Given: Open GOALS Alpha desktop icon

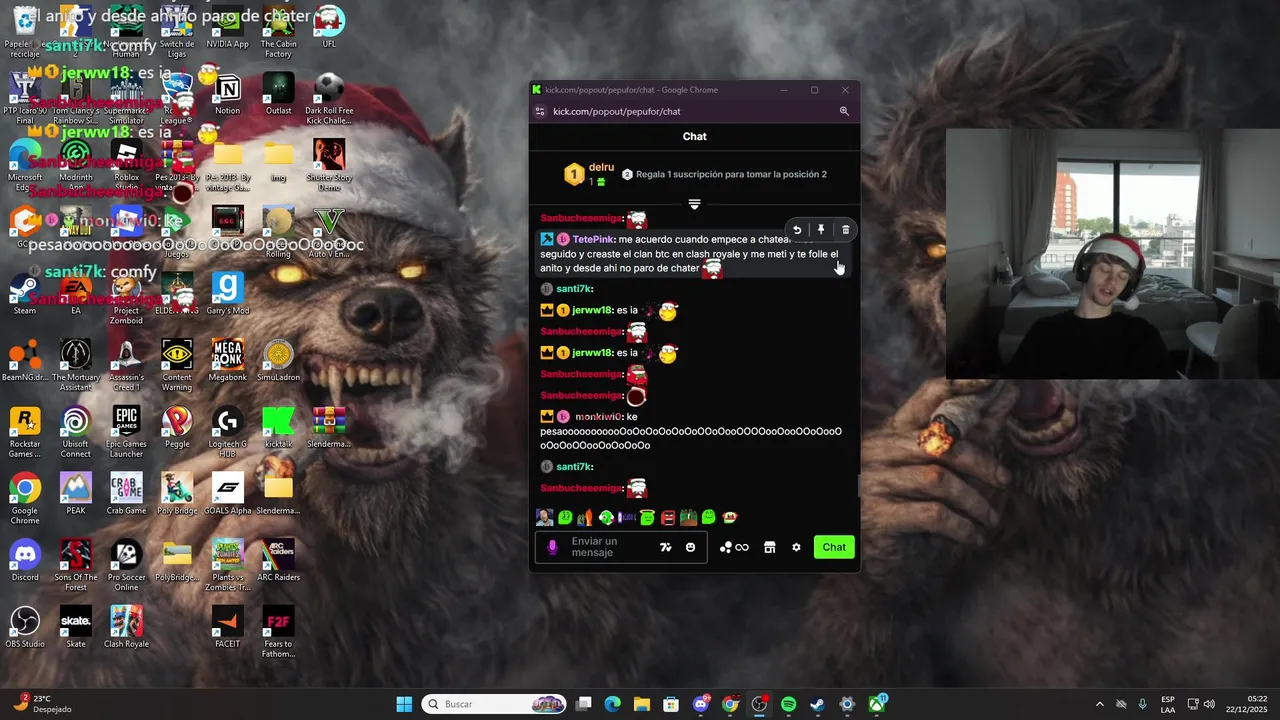Looking at the screenshot, I should [227, 494].
